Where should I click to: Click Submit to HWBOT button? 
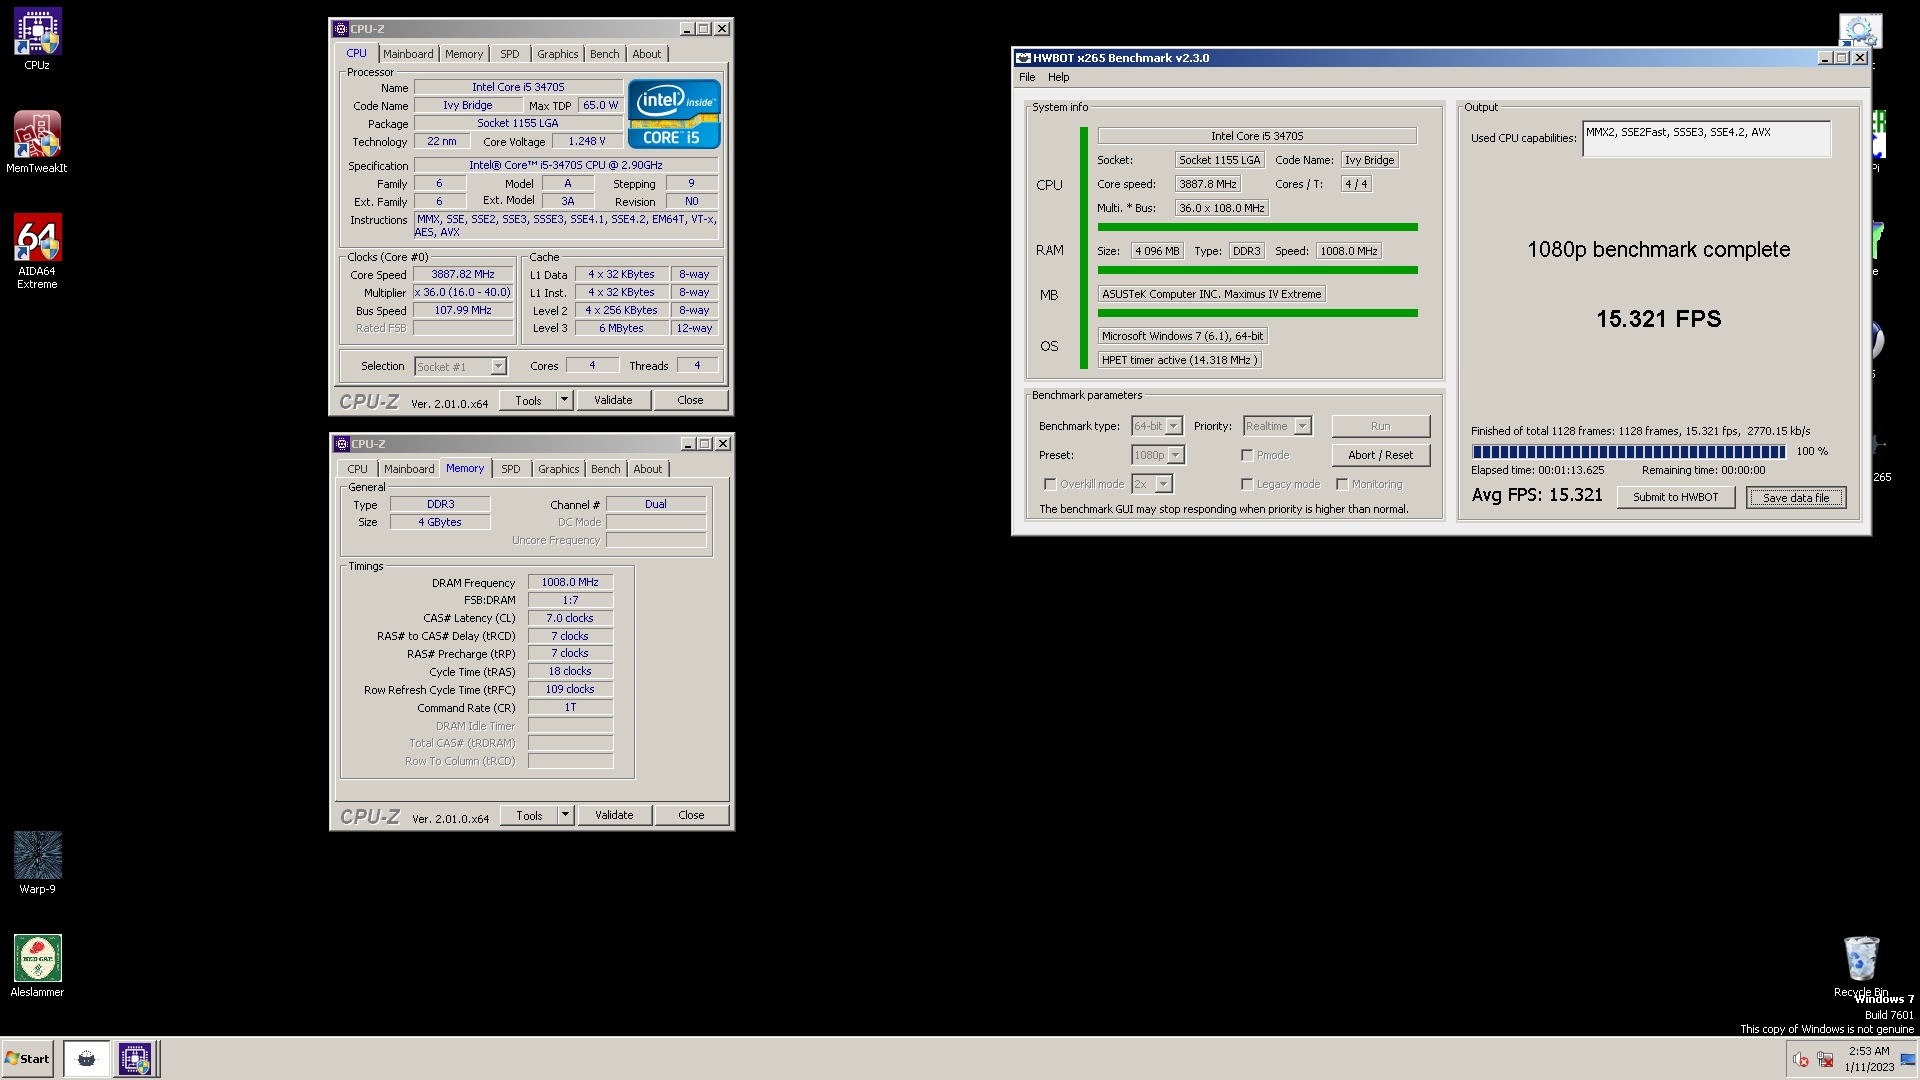[1675, 497]
